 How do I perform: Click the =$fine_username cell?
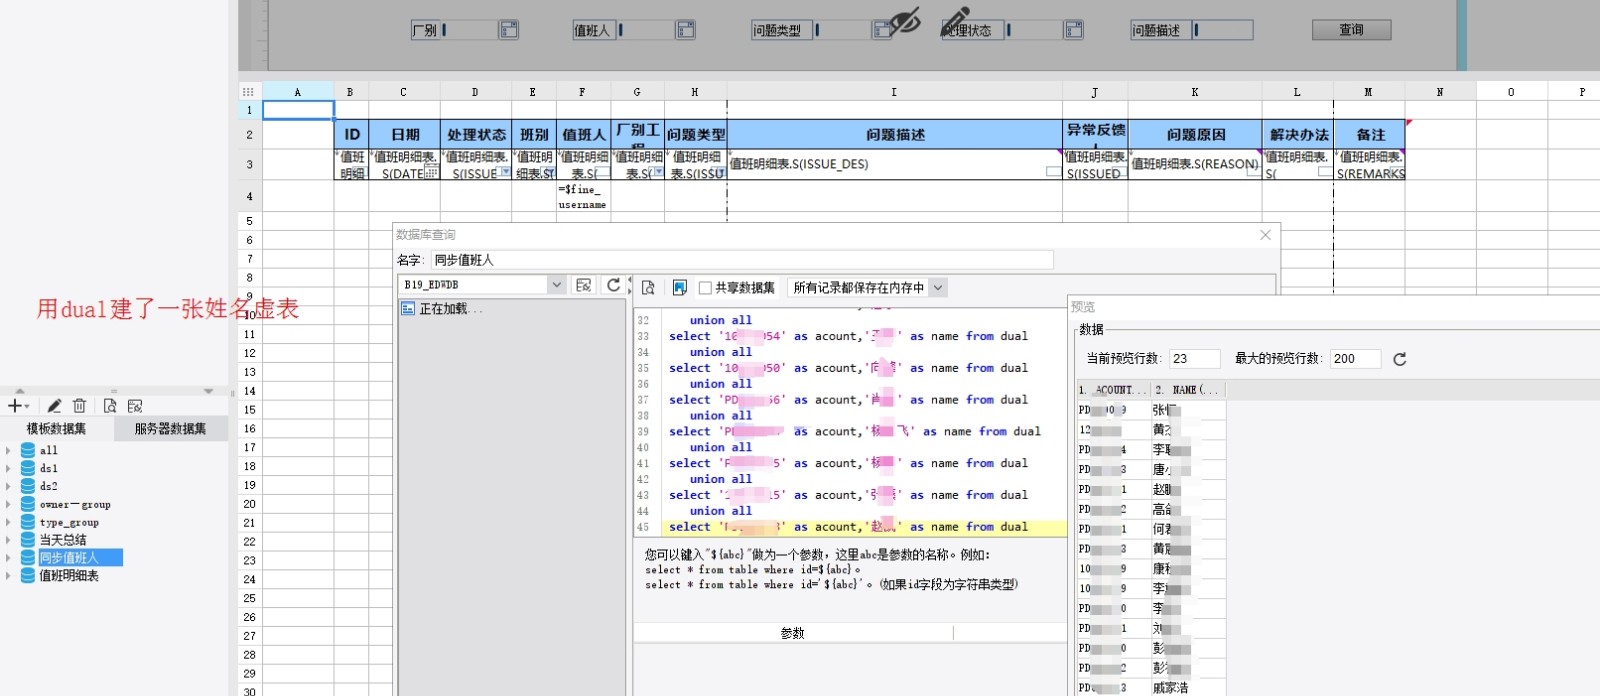tap(582, 196)
